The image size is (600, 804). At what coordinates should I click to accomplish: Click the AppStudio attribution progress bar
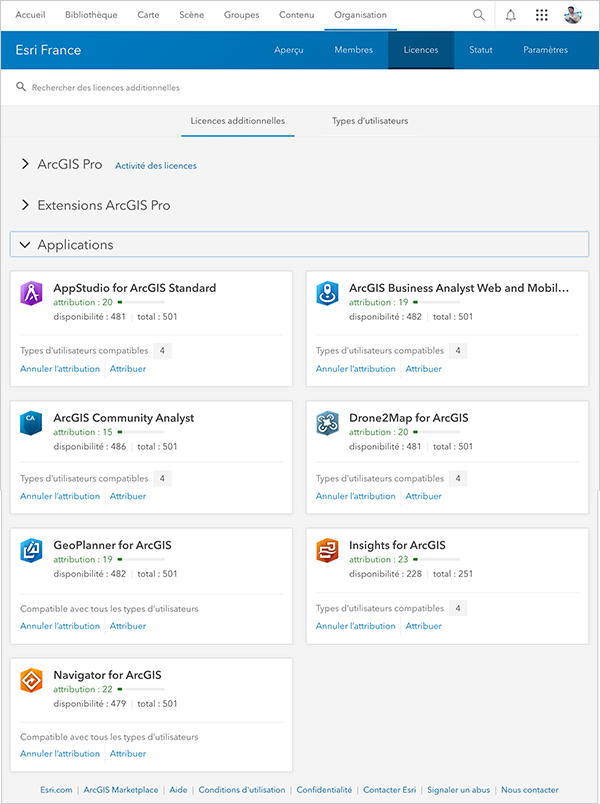(x=141, y=302)
